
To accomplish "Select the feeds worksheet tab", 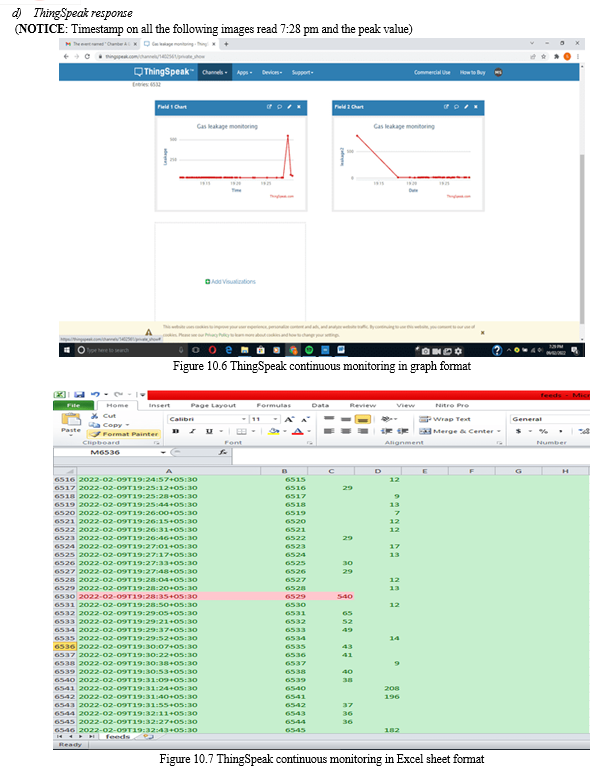I will point(118,737).
